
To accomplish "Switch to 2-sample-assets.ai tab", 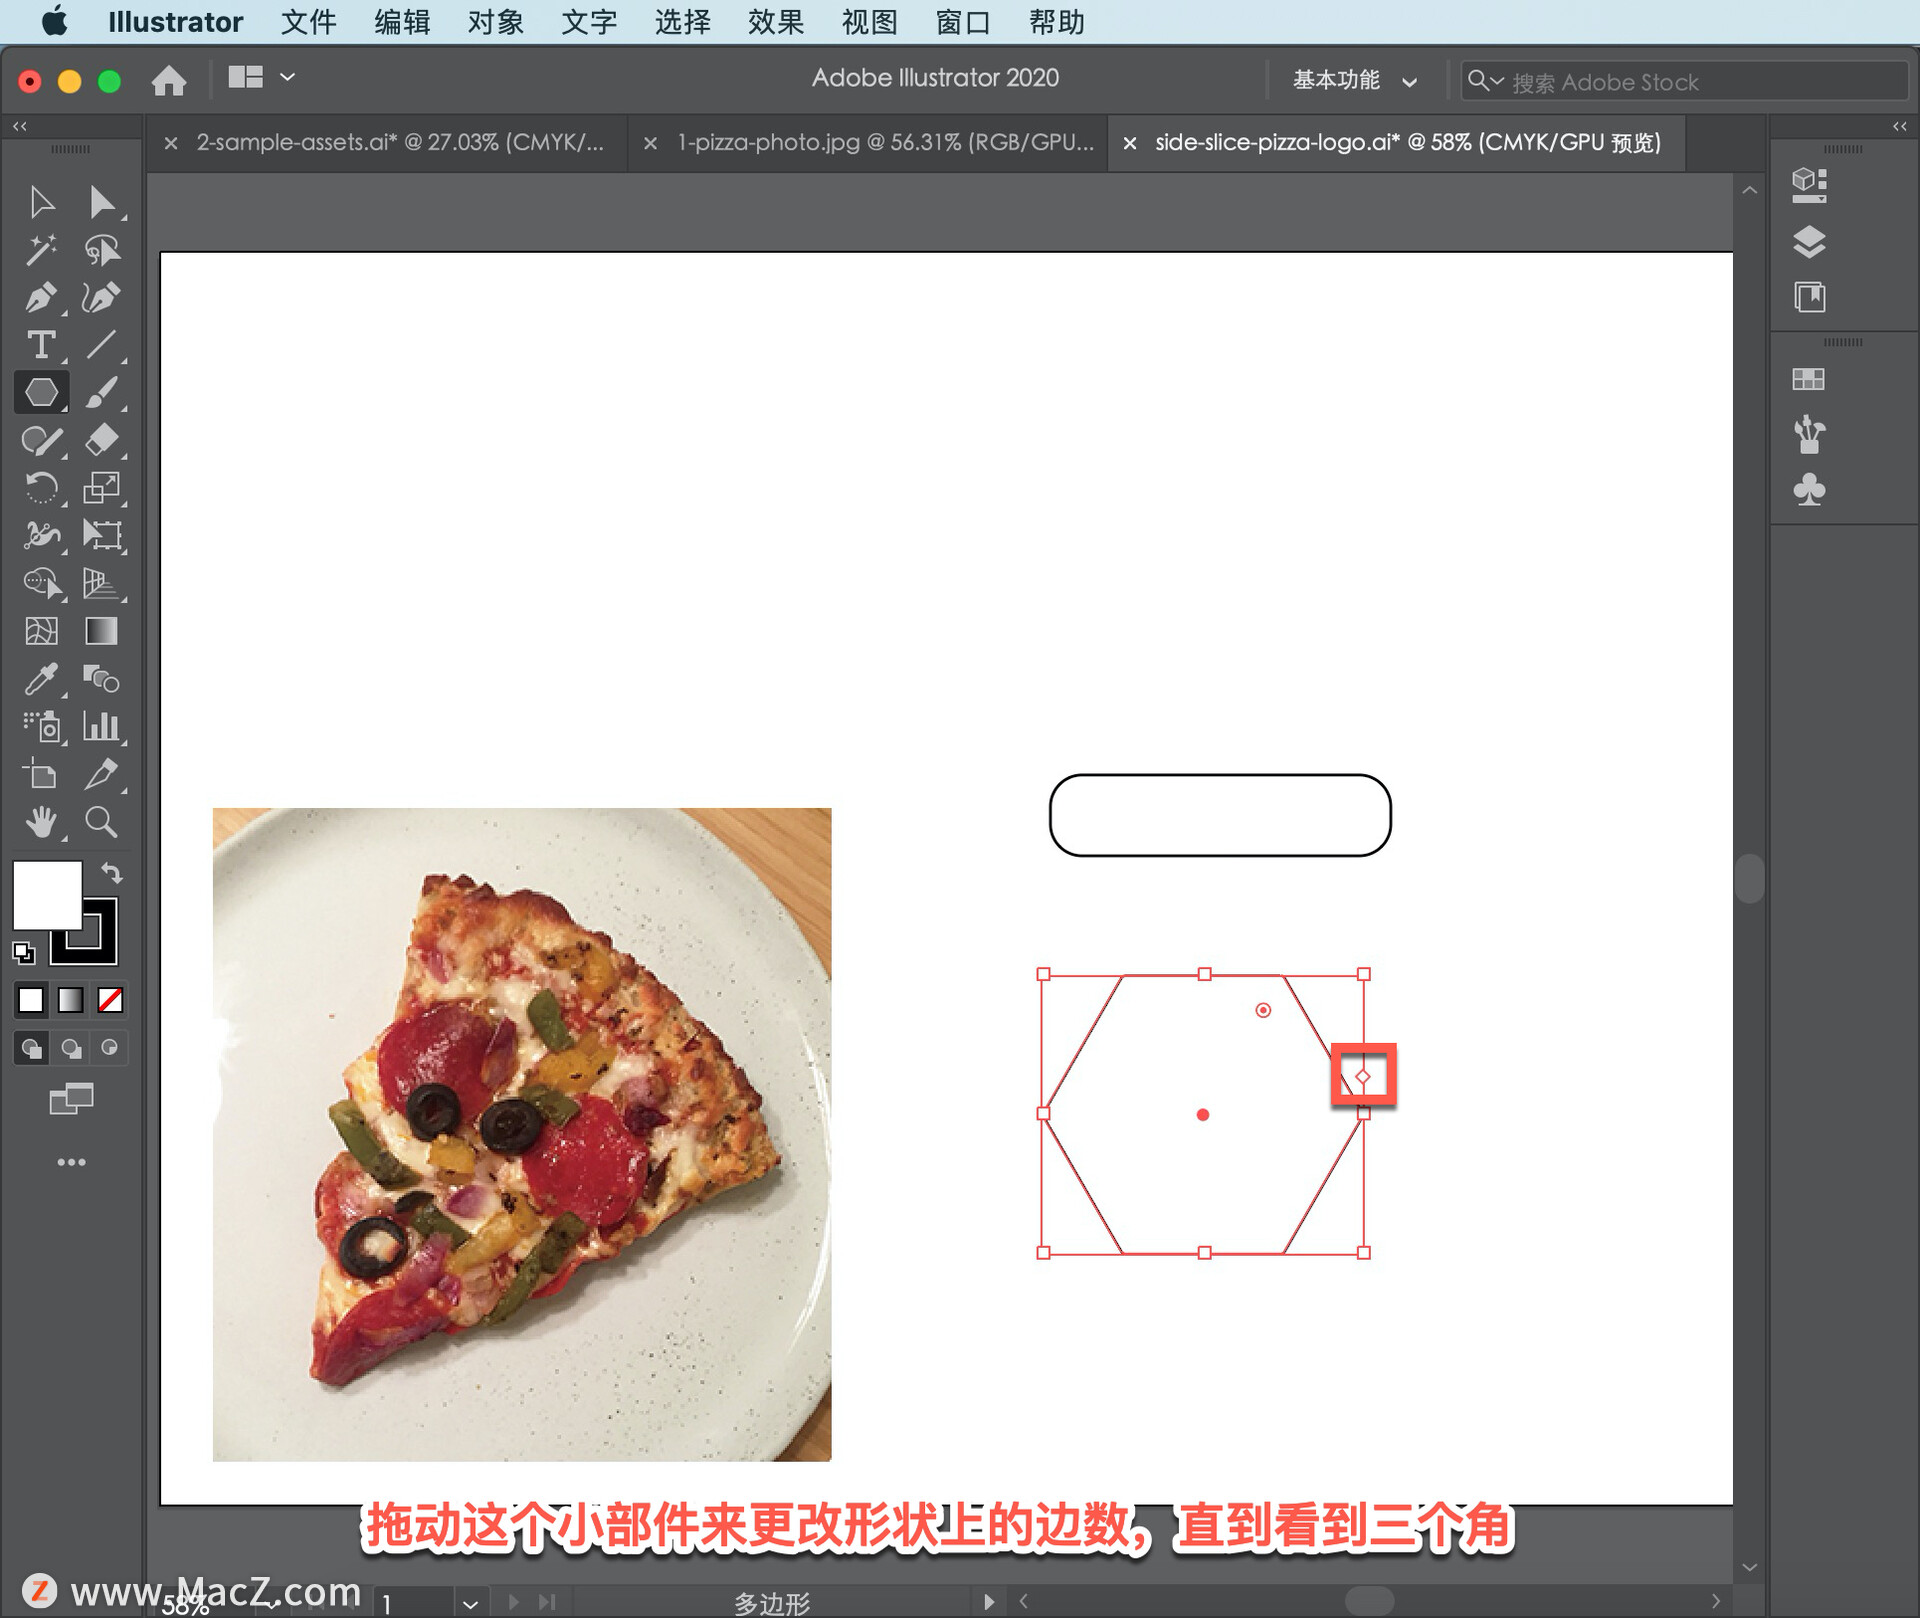I will 400,142.
